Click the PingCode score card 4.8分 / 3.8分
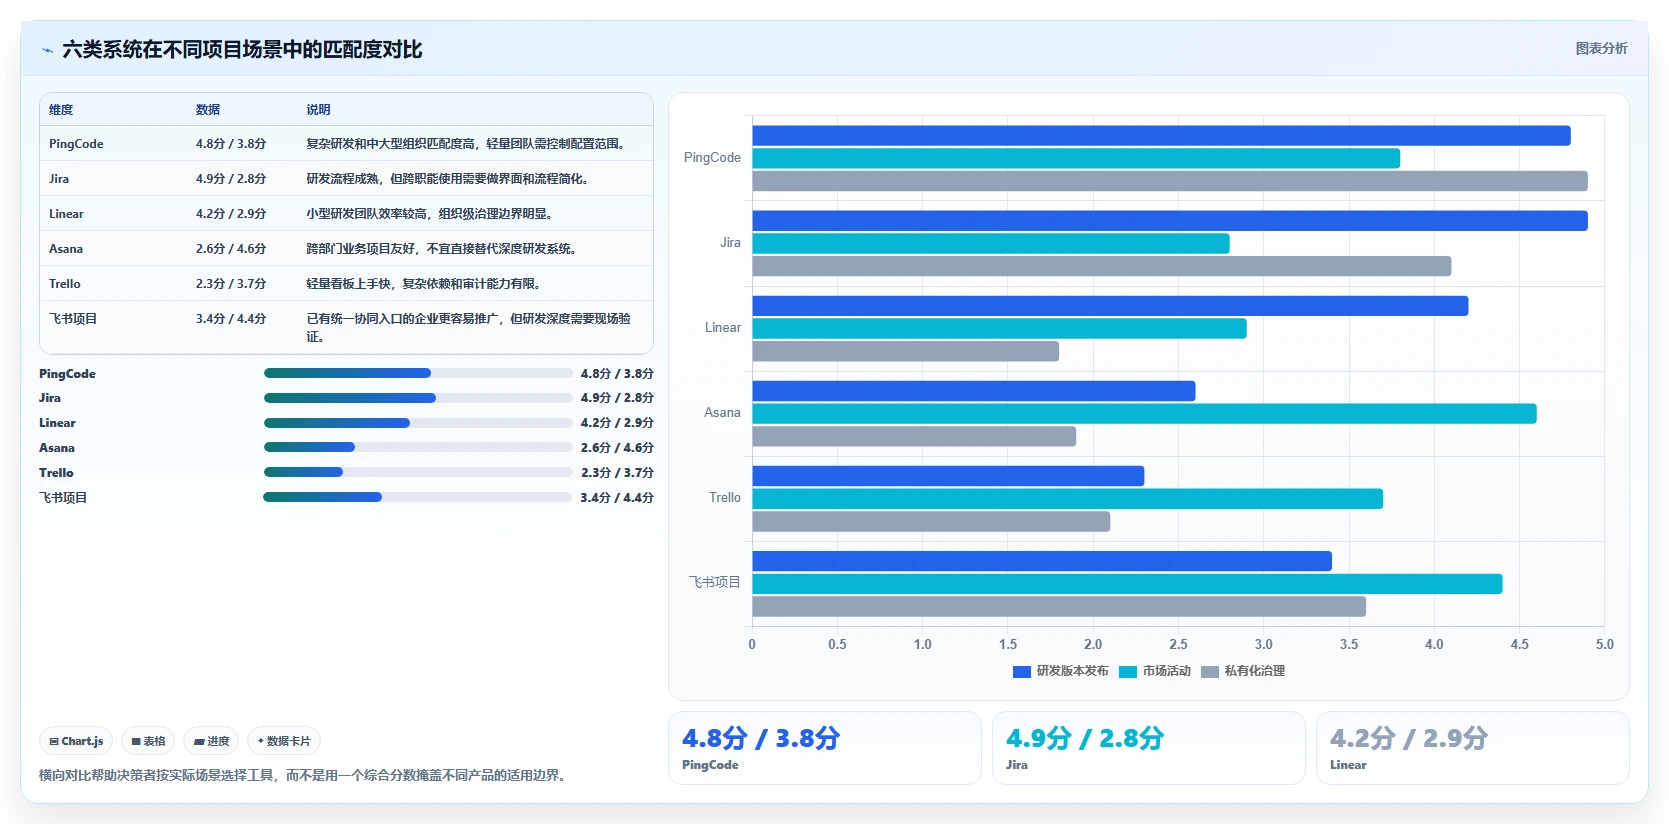This screenshot has width=1669, height=824. (825, 748)
